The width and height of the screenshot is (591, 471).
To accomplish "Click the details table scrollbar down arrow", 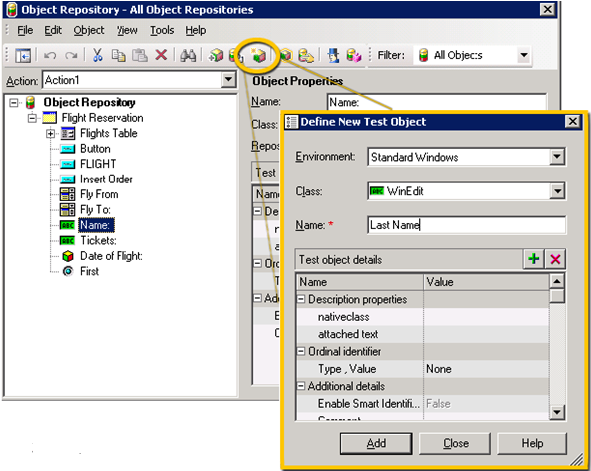I will click(x=557, y=412).
